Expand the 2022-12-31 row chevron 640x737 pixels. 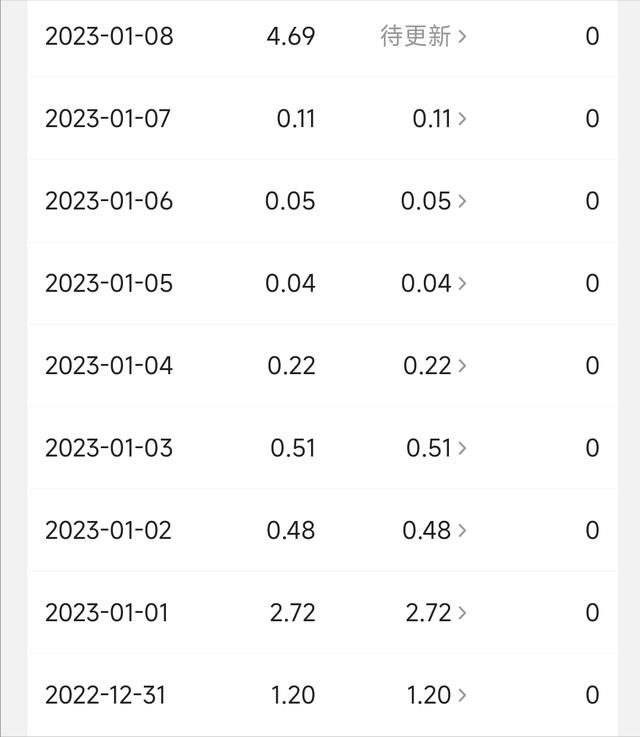(462, 695)
